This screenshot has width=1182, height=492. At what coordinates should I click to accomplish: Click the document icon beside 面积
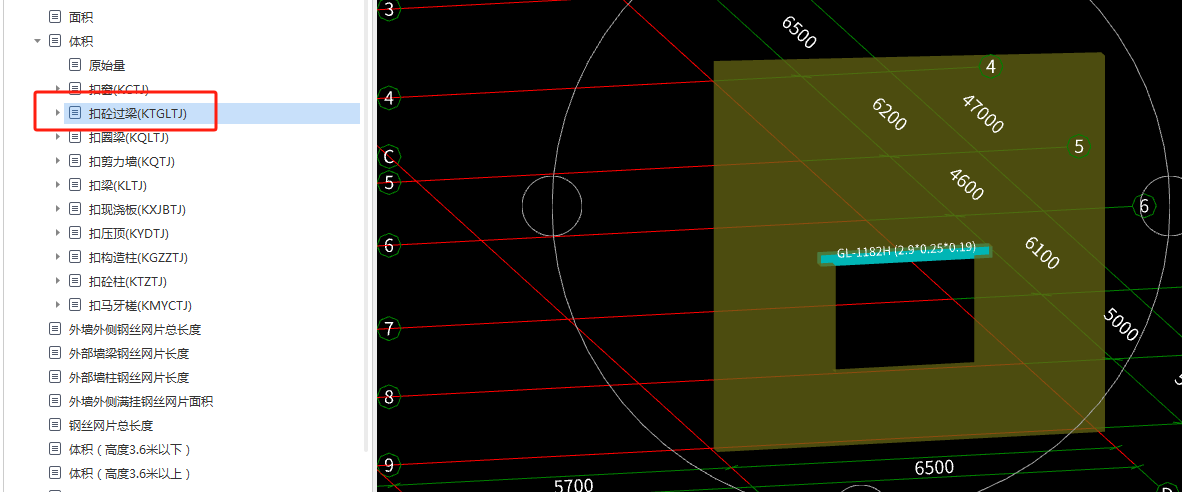(x=54, y=17)
